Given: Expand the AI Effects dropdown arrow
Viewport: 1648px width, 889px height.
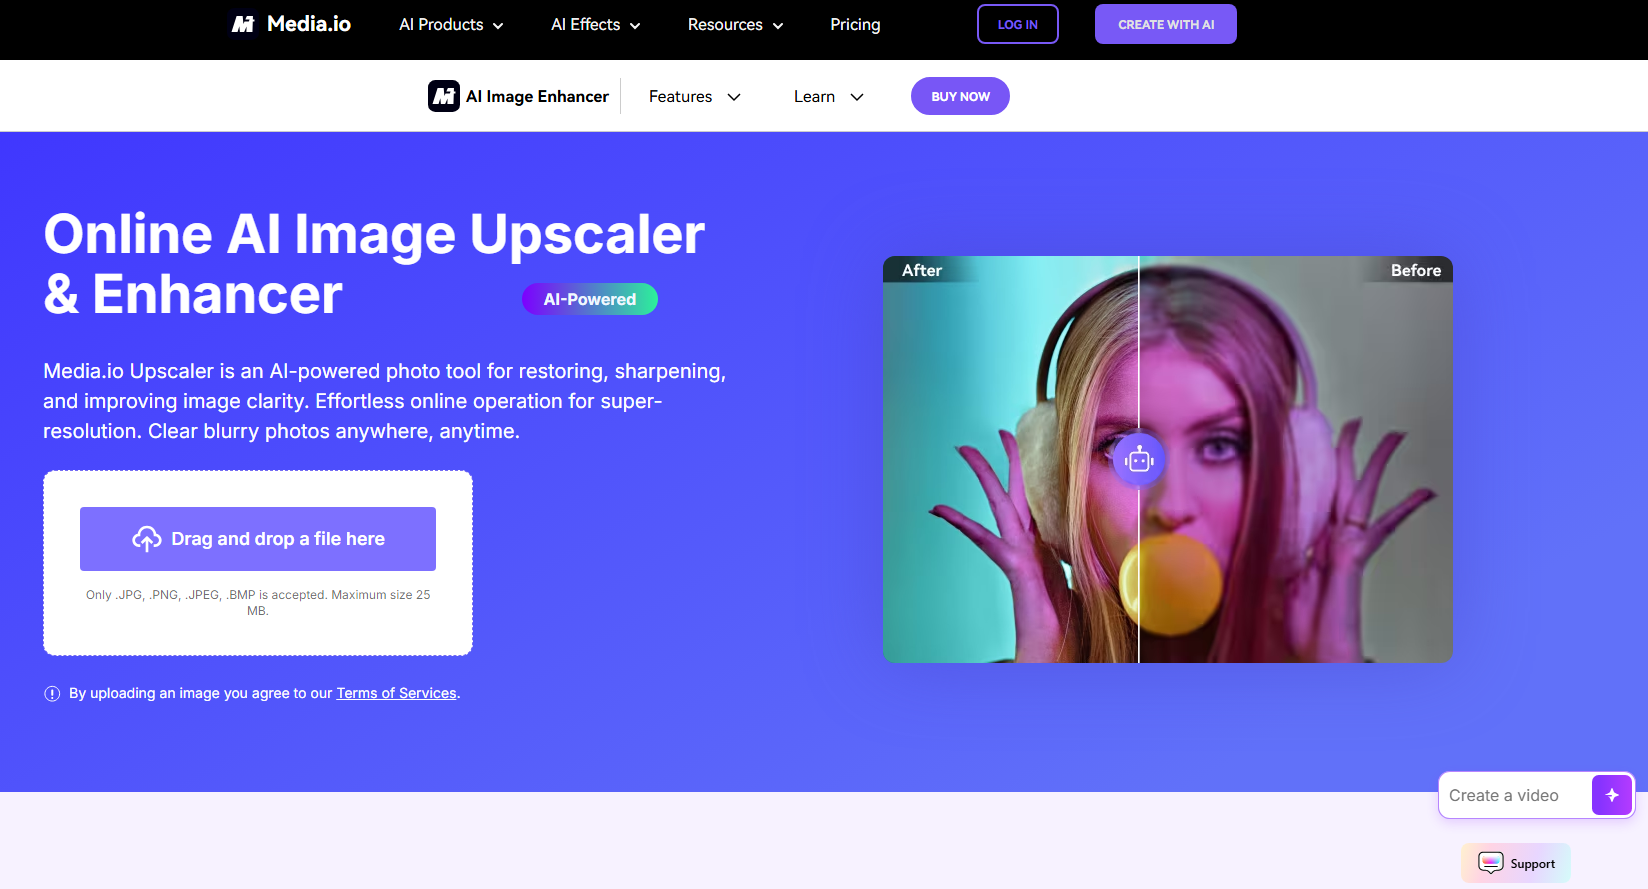Looking at the screenshot, I should [x=635, y=26].
